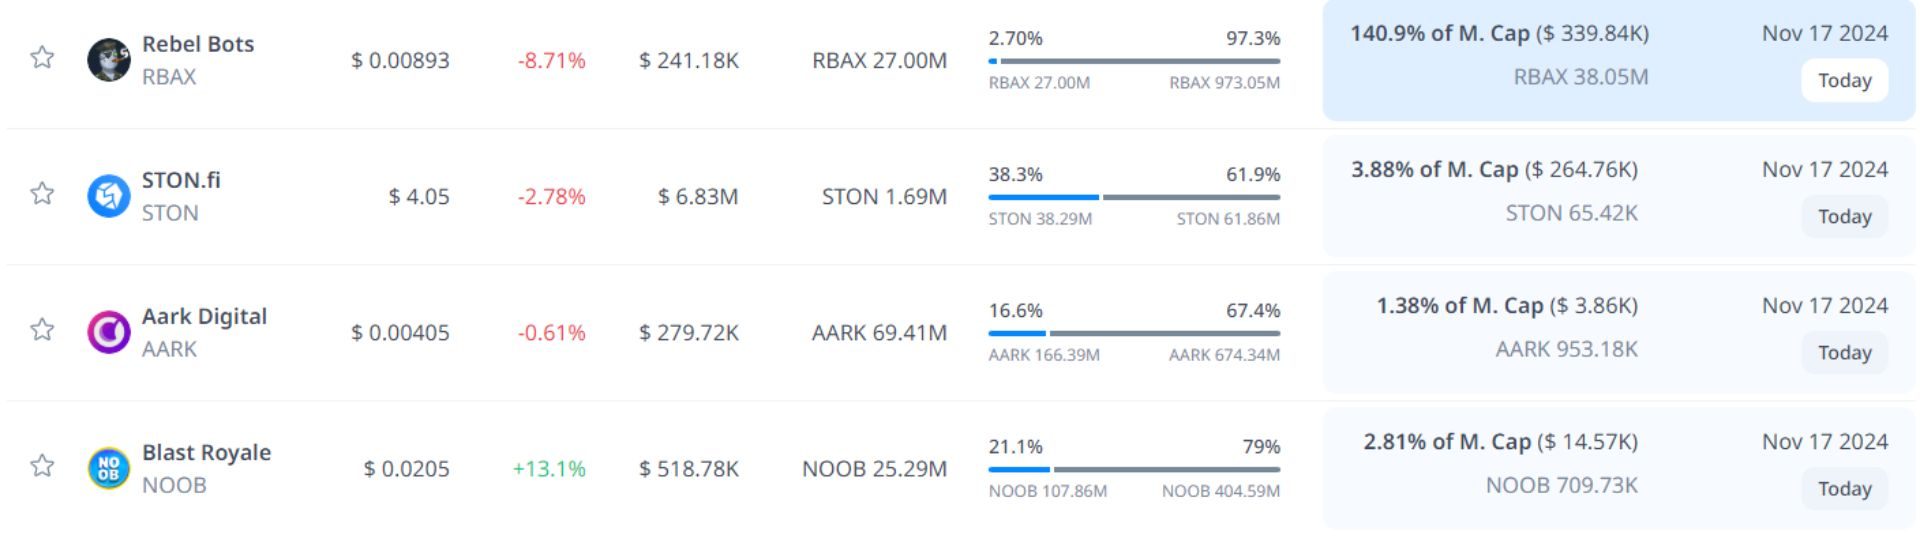Favorite Blast Royale with star icon
This screenshot has width=1920, height=540.
42,465
